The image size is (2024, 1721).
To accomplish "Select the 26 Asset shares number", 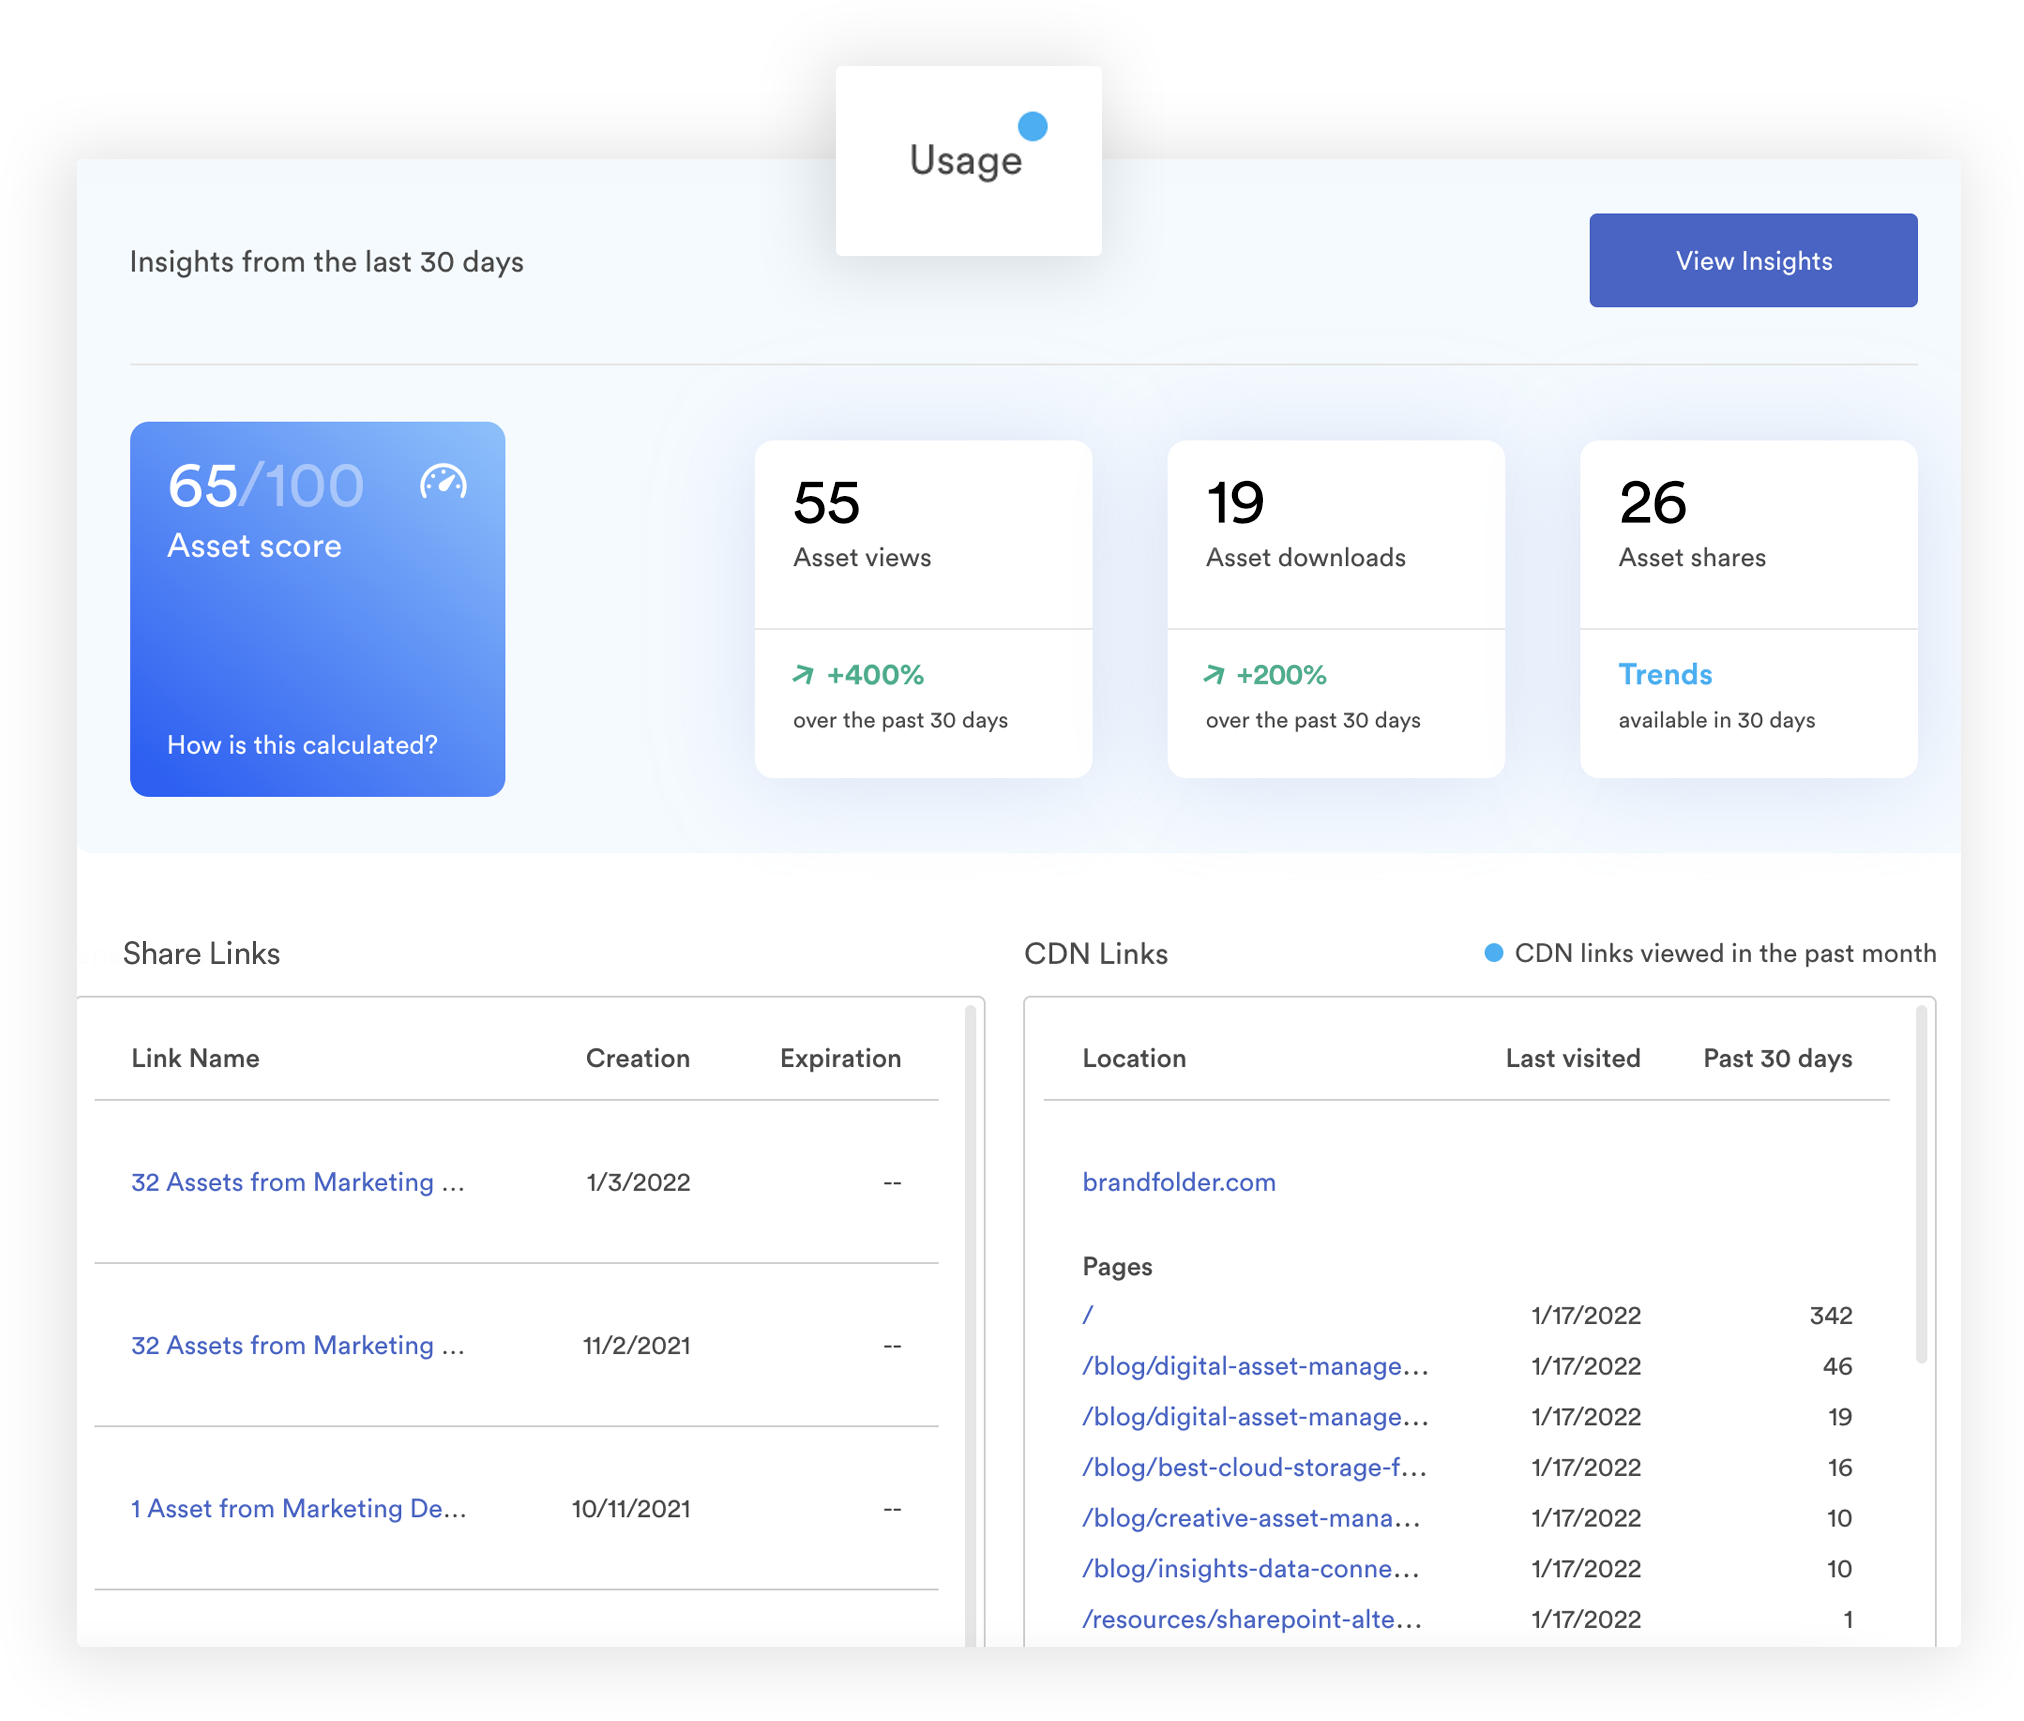I will pyautogui.click(x=1652, y=502).
